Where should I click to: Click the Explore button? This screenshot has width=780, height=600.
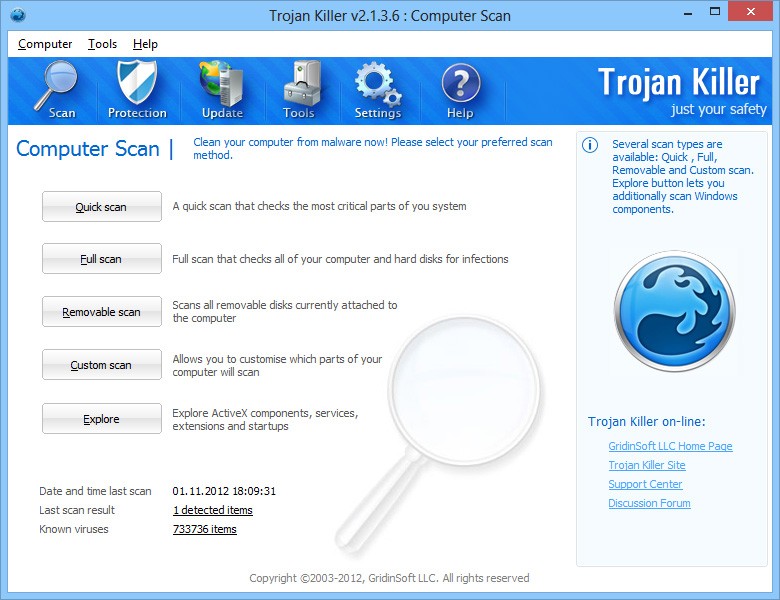pos(101,418)
